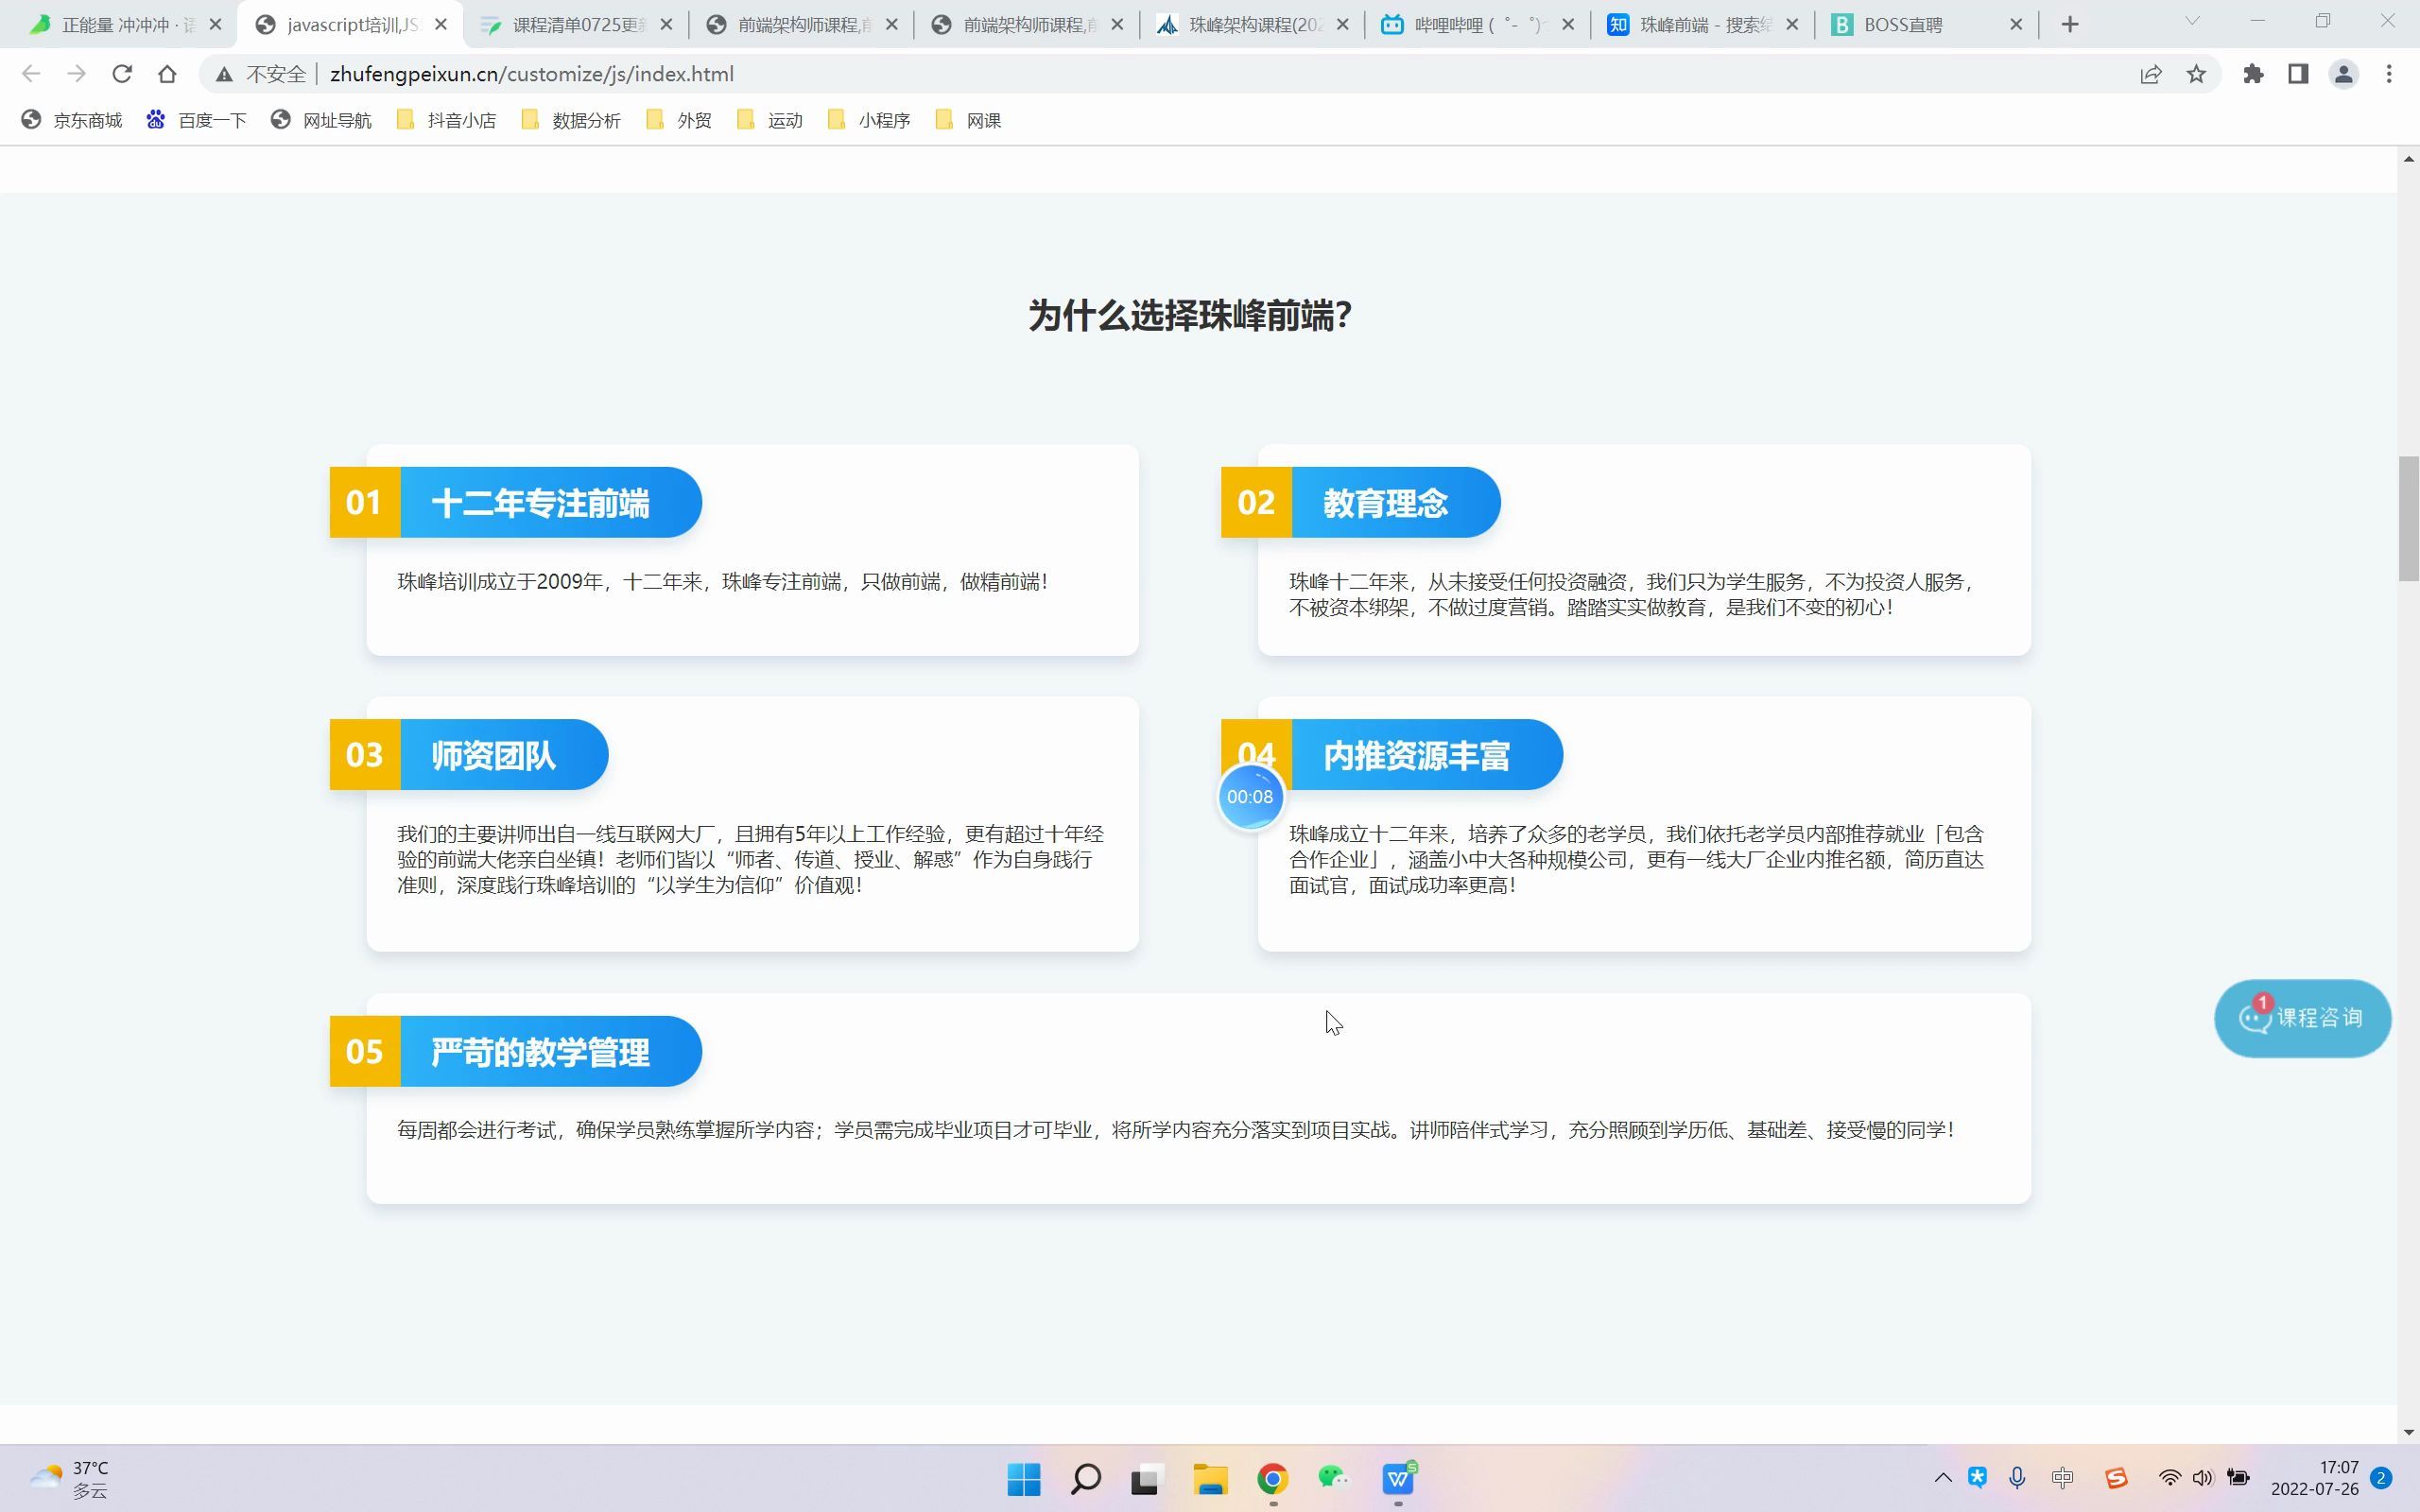Open the tab search dropdown arrow
This screenshot has height=1512, width=2420.
tap(2192, 22)
